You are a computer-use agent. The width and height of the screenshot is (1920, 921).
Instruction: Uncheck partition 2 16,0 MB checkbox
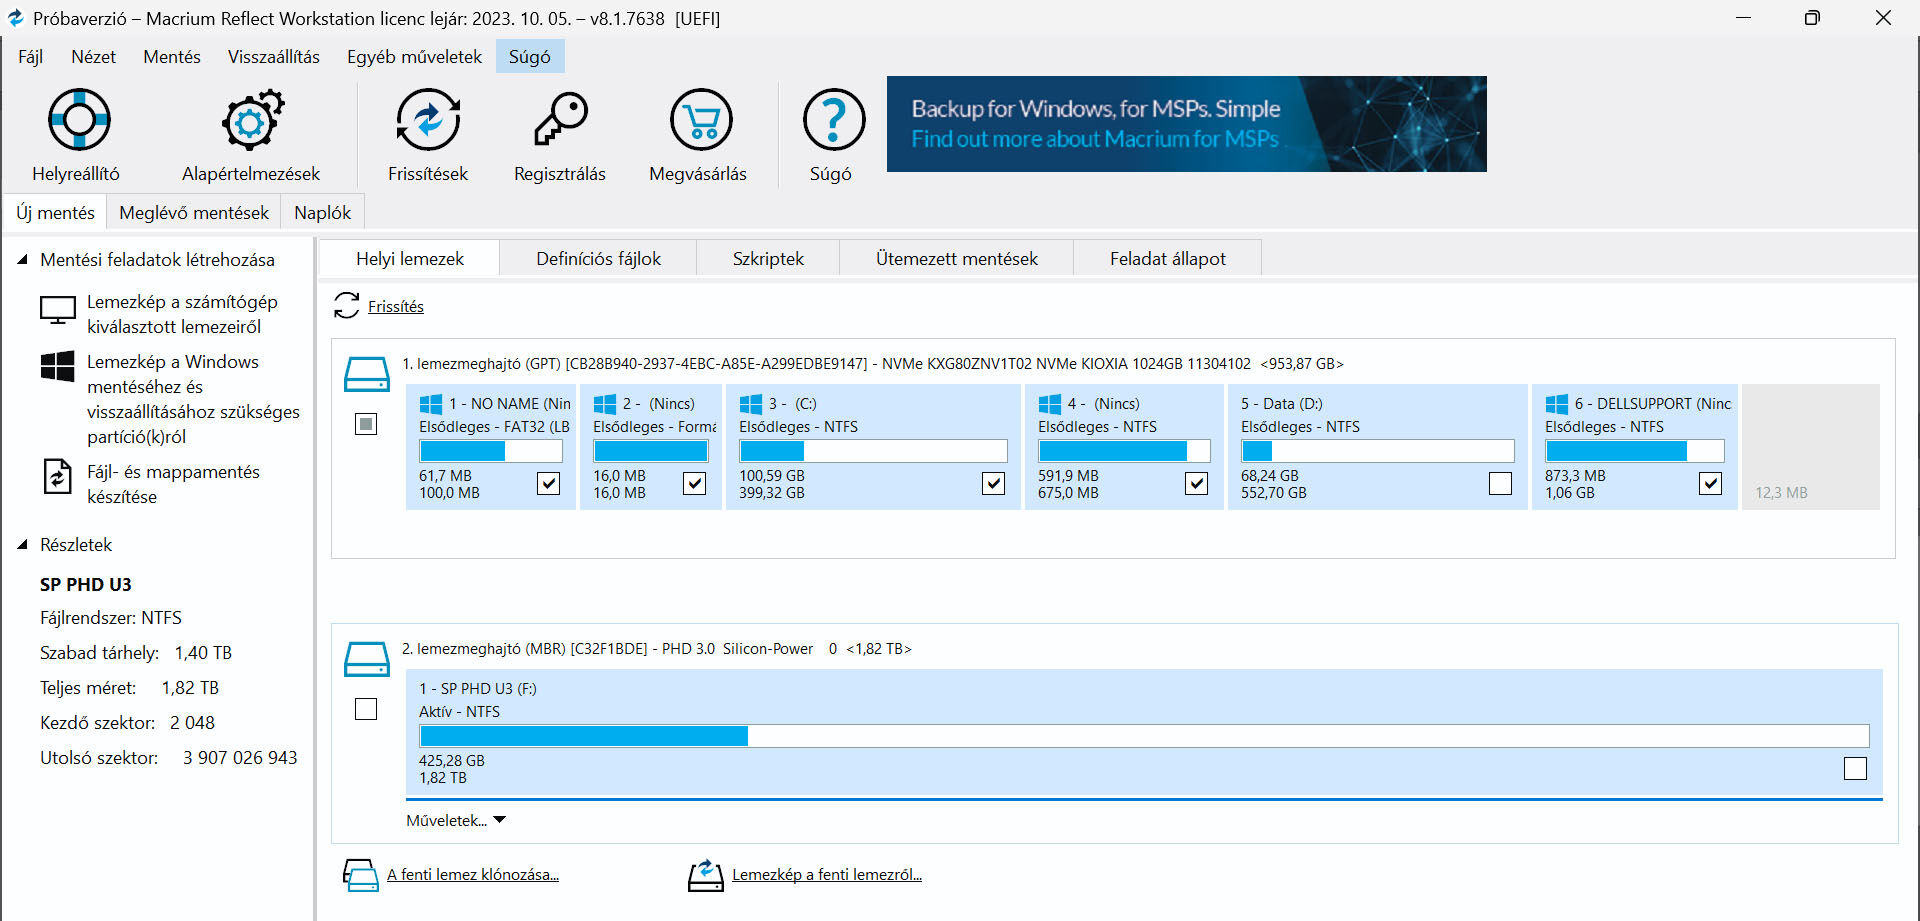point(694,484)
